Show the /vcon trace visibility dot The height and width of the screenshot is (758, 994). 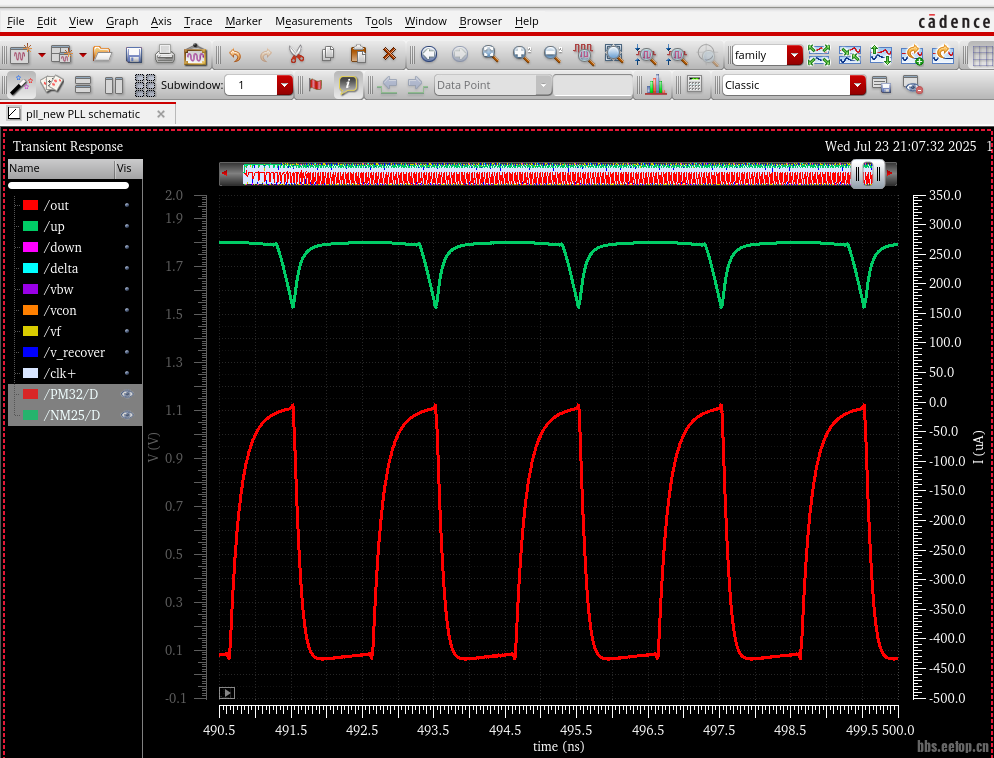tap(127, 310)
